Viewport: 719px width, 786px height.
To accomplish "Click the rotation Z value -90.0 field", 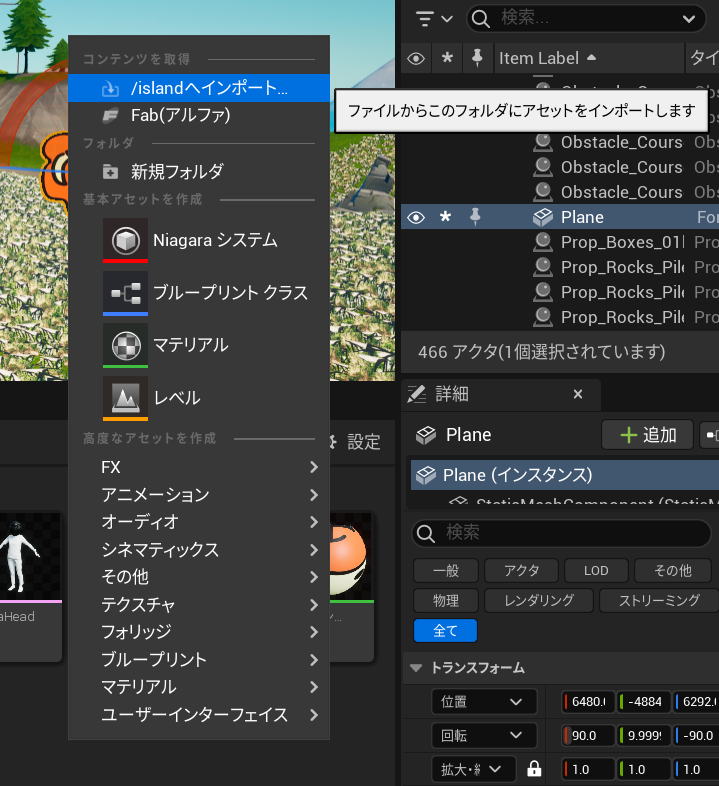I will (x=696, y=736).
